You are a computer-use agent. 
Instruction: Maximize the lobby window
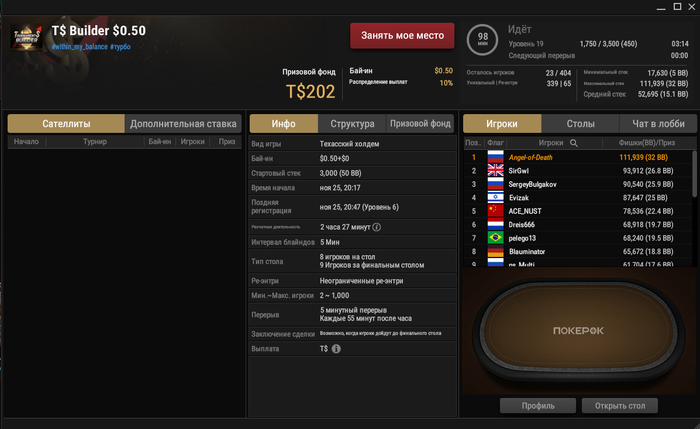click(x=677, y=7)
